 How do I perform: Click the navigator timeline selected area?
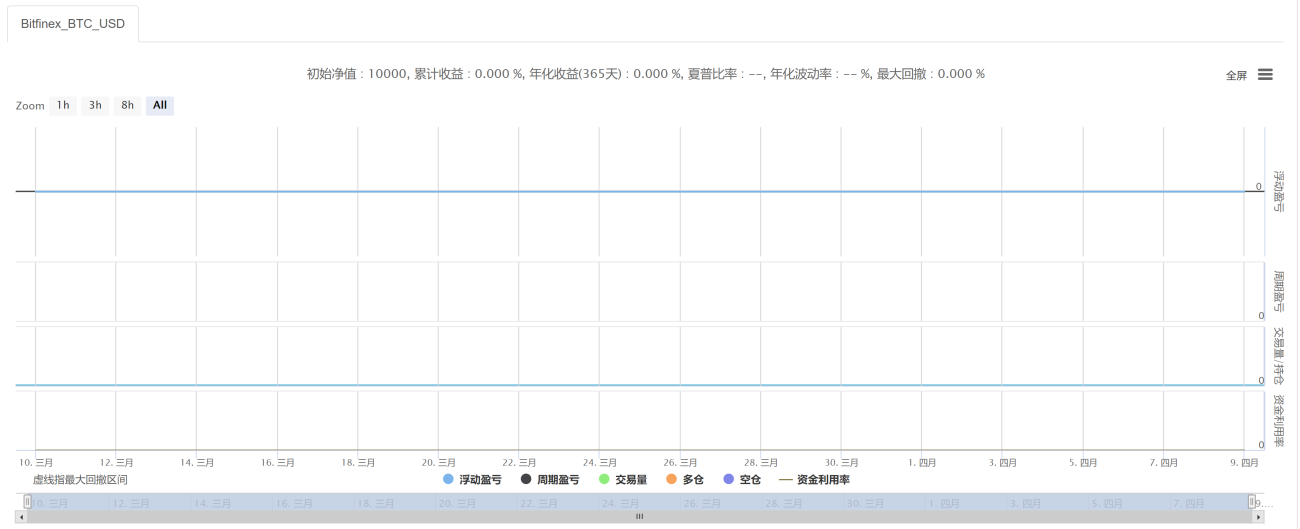click(640, 502)
